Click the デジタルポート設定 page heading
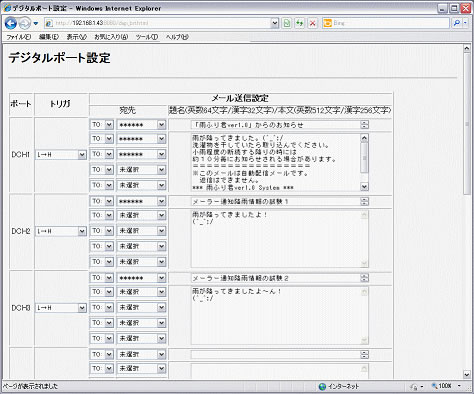 pyautogui.click(x=59, y=58)
